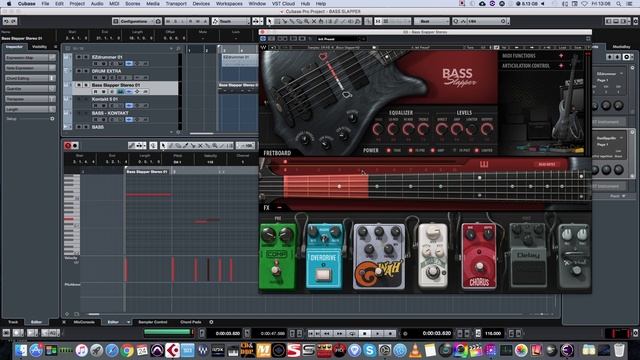Open the Configurations dropdown in the toolbar
The image size is (640, 360).
pos(137,21)
